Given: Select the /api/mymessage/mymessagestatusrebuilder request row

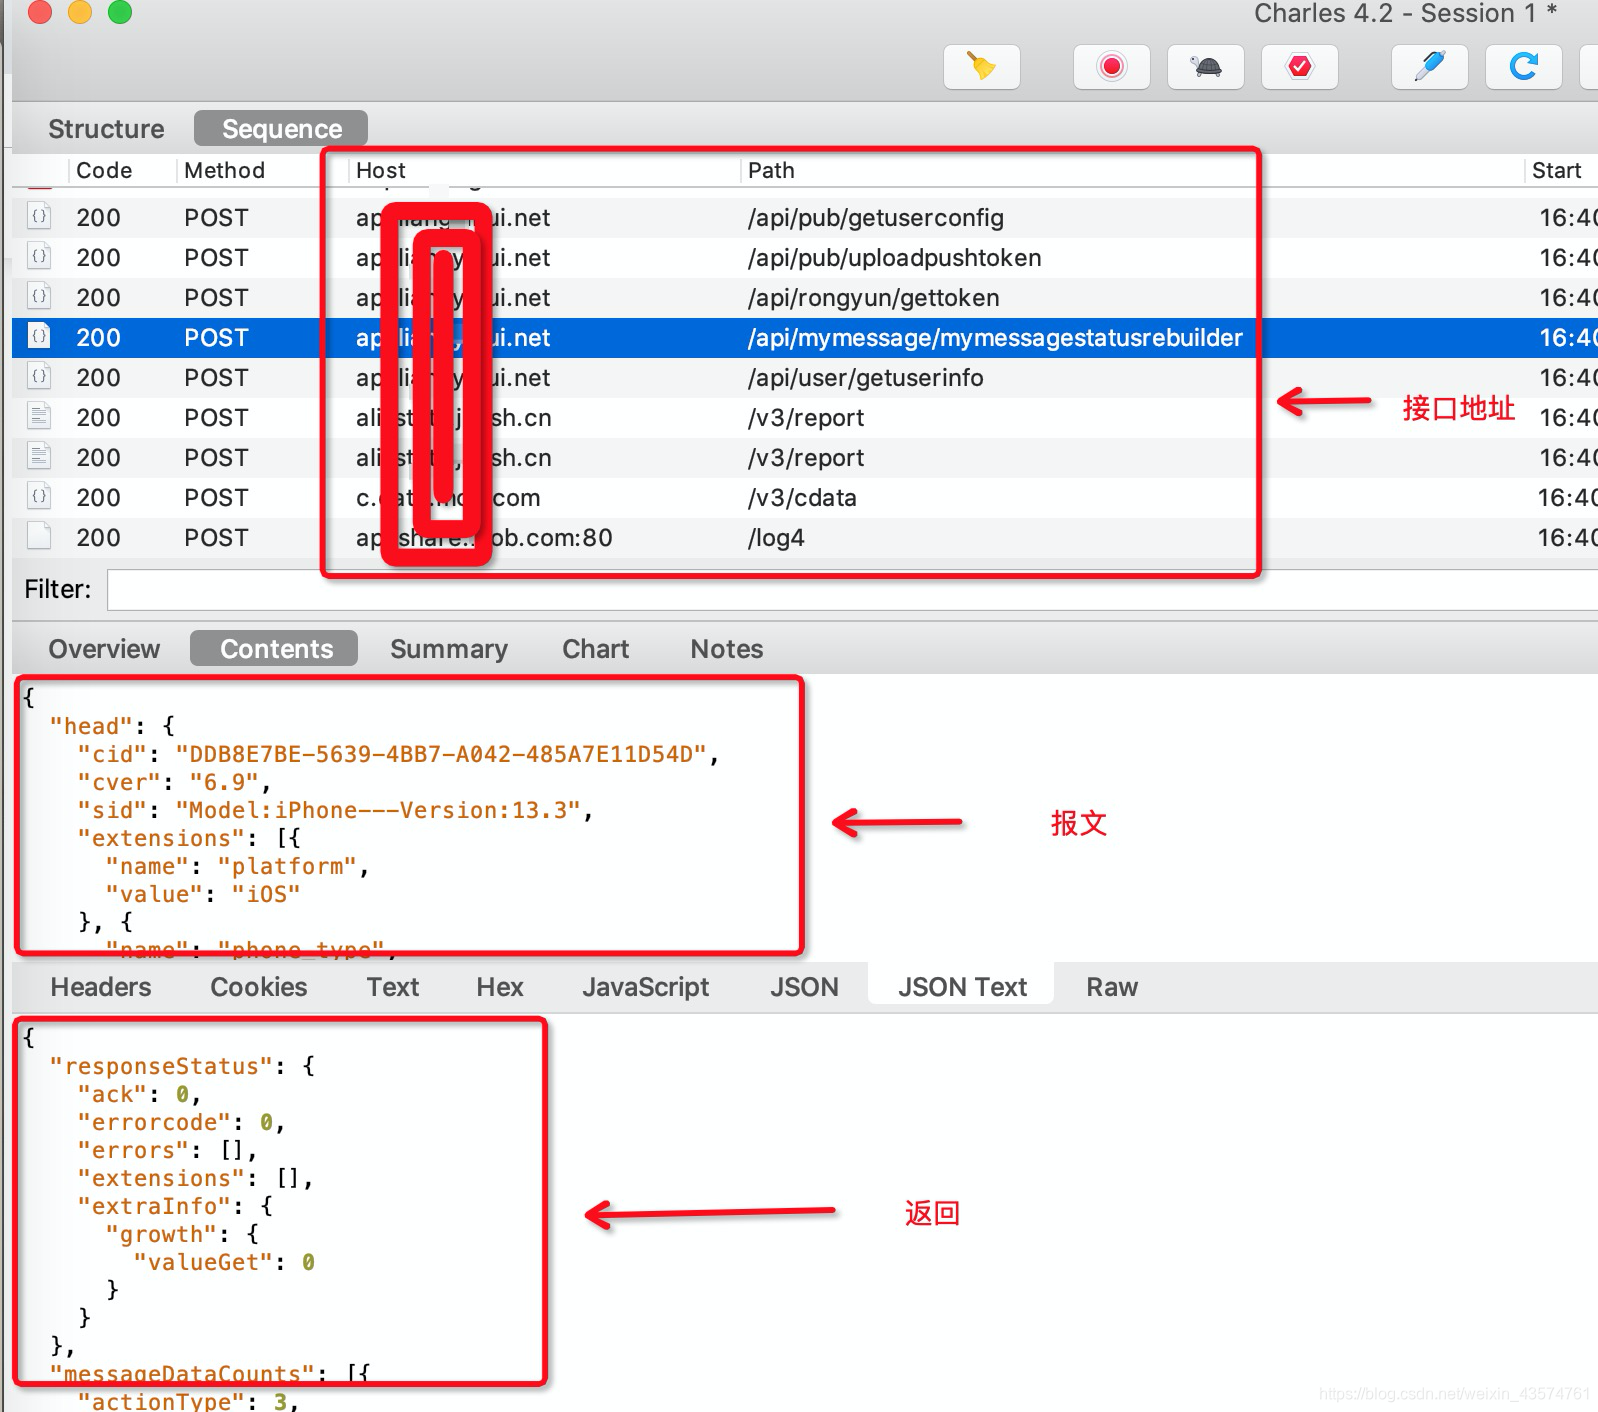Looking at the screenshot, I should point(805,338).
